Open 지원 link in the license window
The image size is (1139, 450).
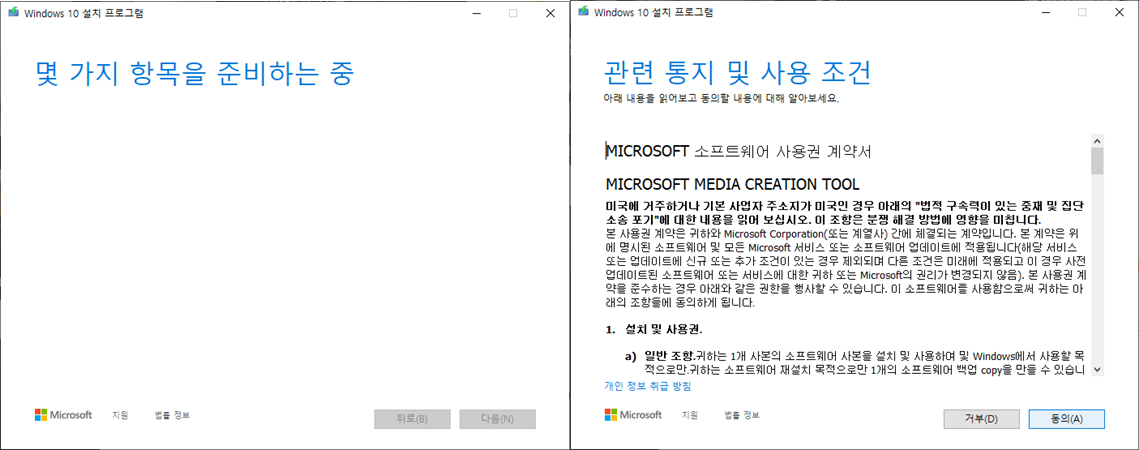click(x=690, y=415)
